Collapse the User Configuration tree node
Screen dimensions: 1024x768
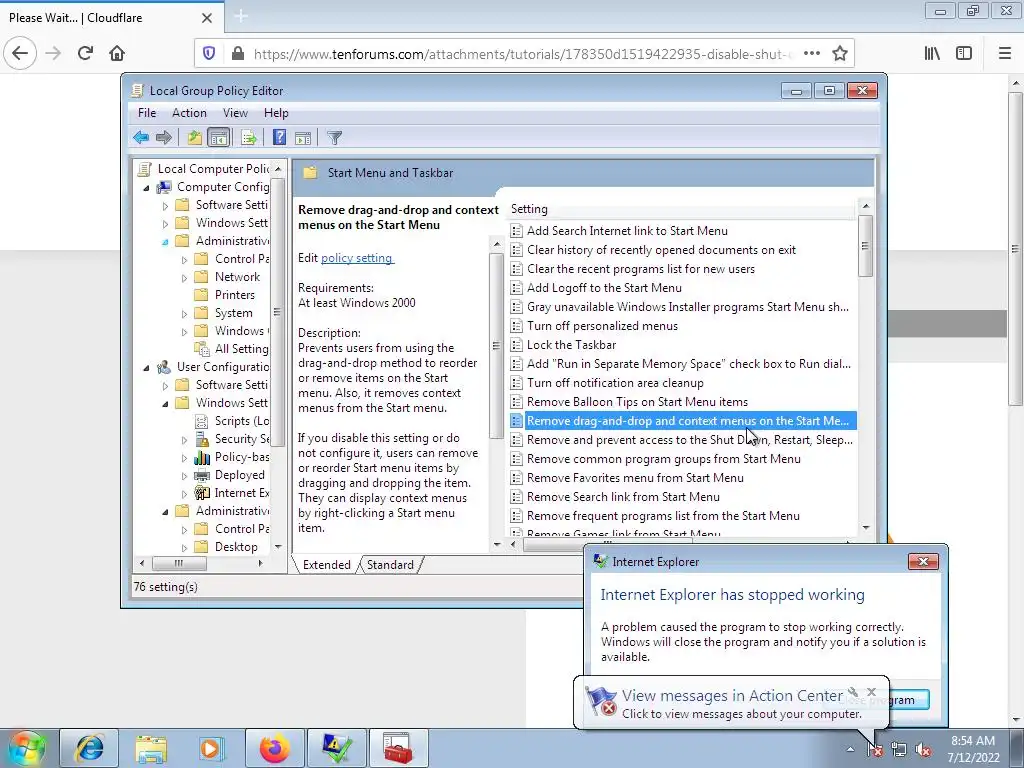(146, 368)
